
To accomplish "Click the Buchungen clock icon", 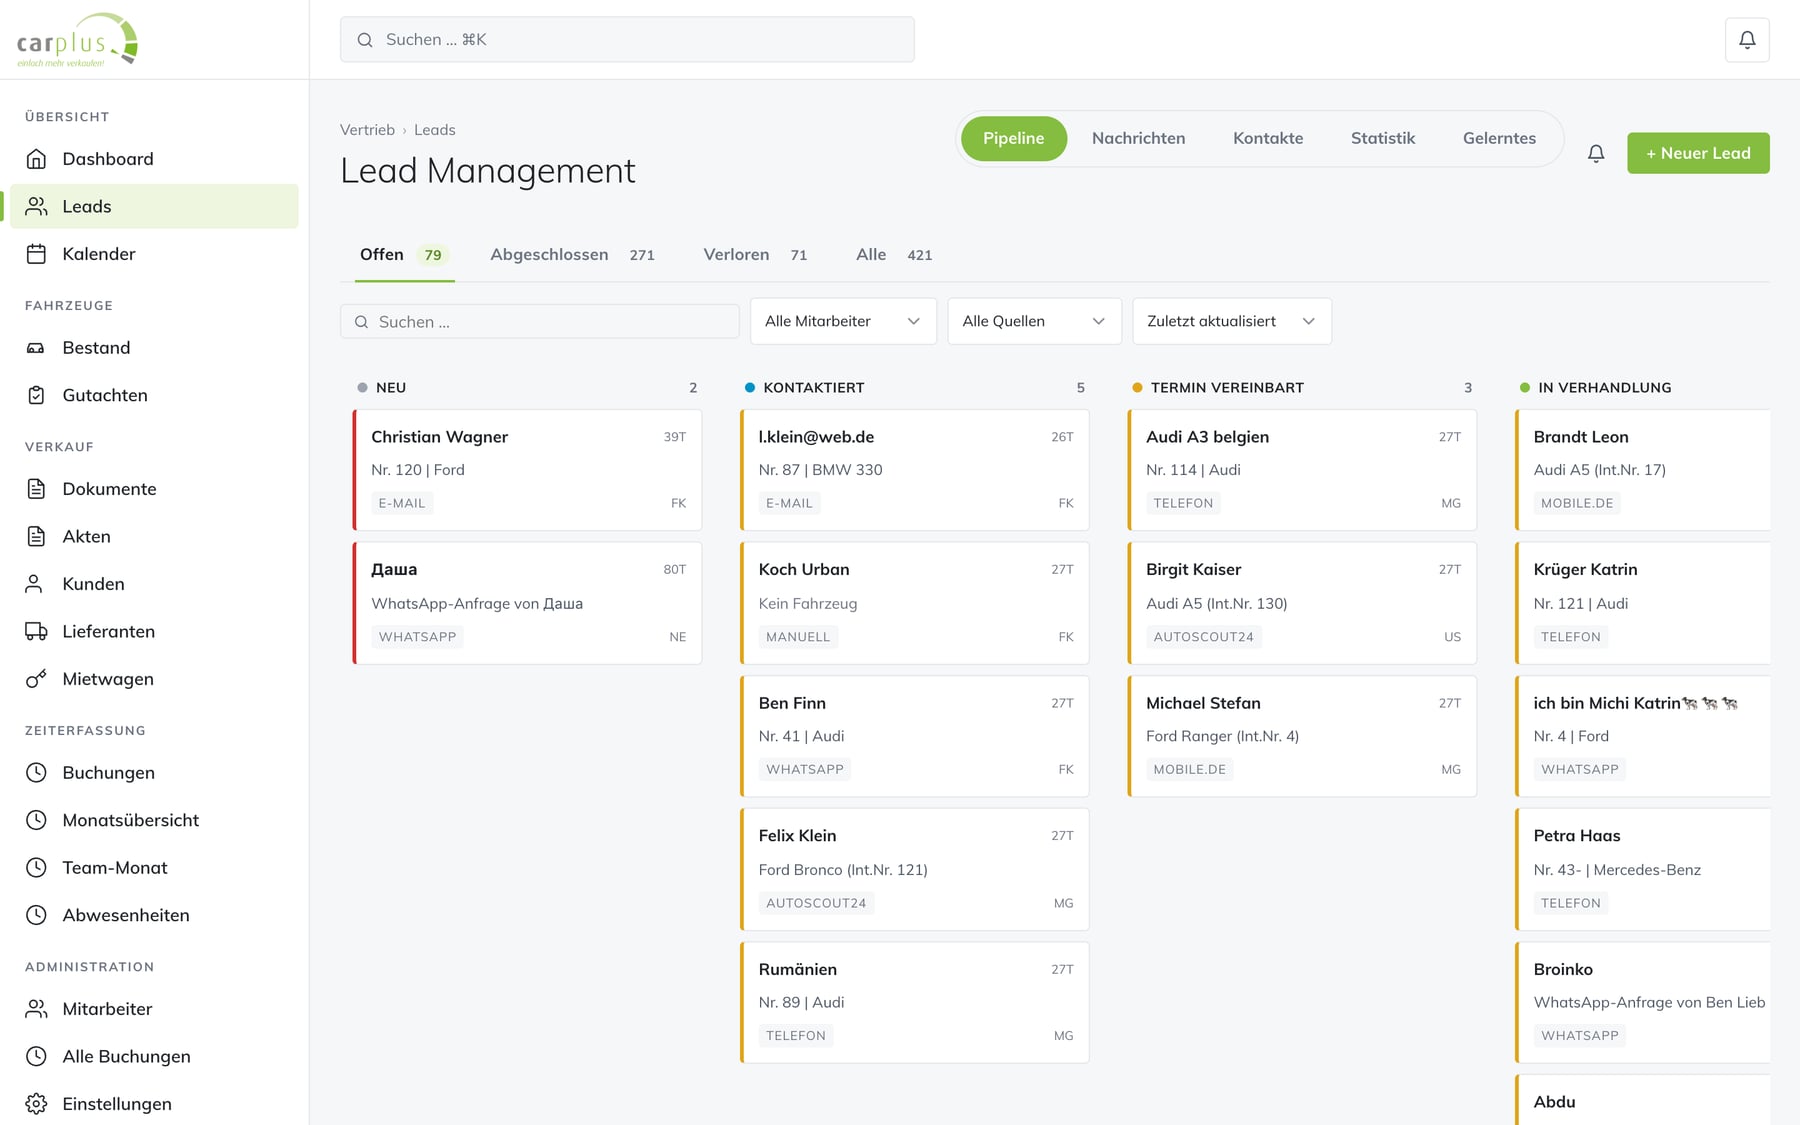I will (x=36, y=773).
